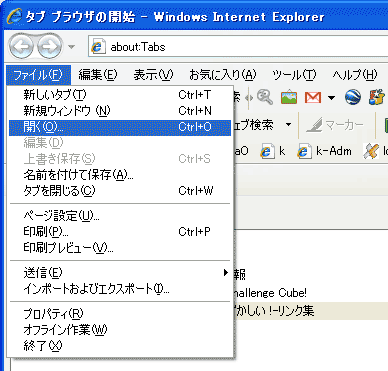
Task: Select the highlighted 開く(O)... entry
Action: click(x=120, y=127)
